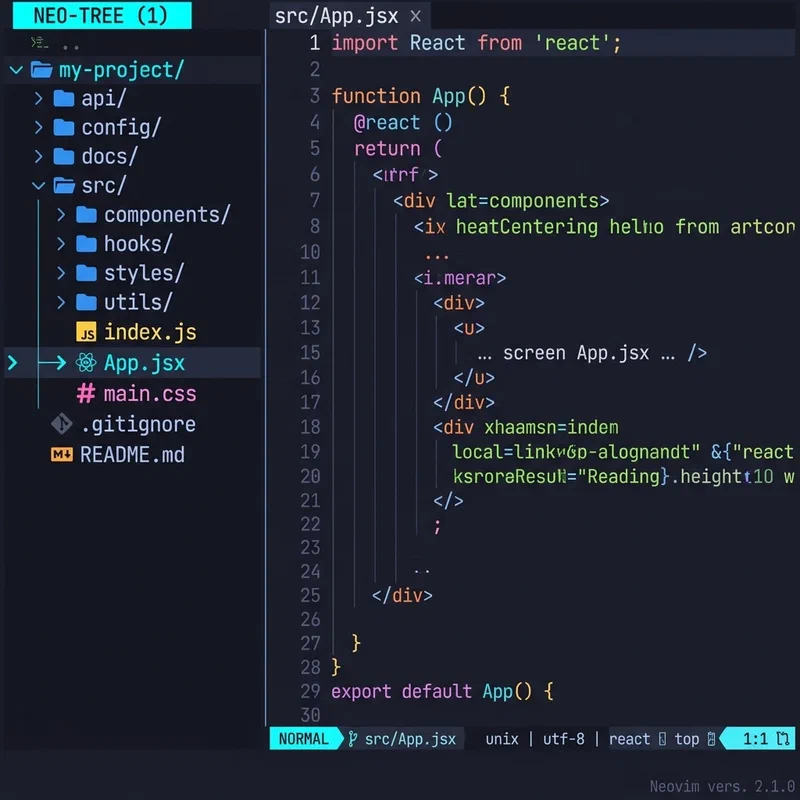Click the hooks folder icon
Screen dimensions: 800x800
(x=86, y=244)
